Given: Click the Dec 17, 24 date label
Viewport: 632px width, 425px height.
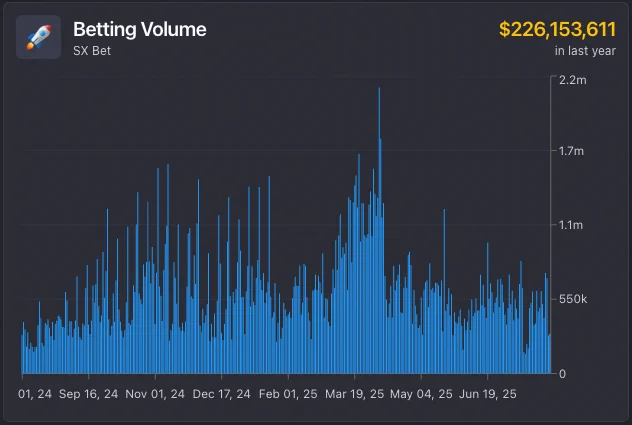Looking at the screenshot, I should (x=221, y=394).
